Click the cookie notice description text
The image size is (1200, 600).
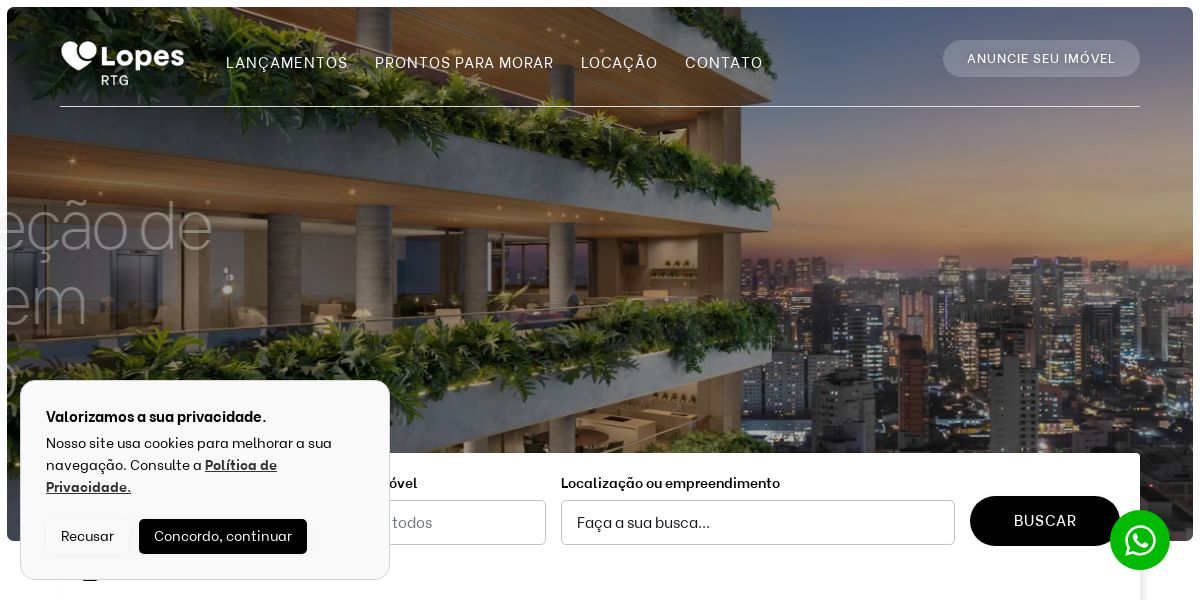tap(189, 465)
